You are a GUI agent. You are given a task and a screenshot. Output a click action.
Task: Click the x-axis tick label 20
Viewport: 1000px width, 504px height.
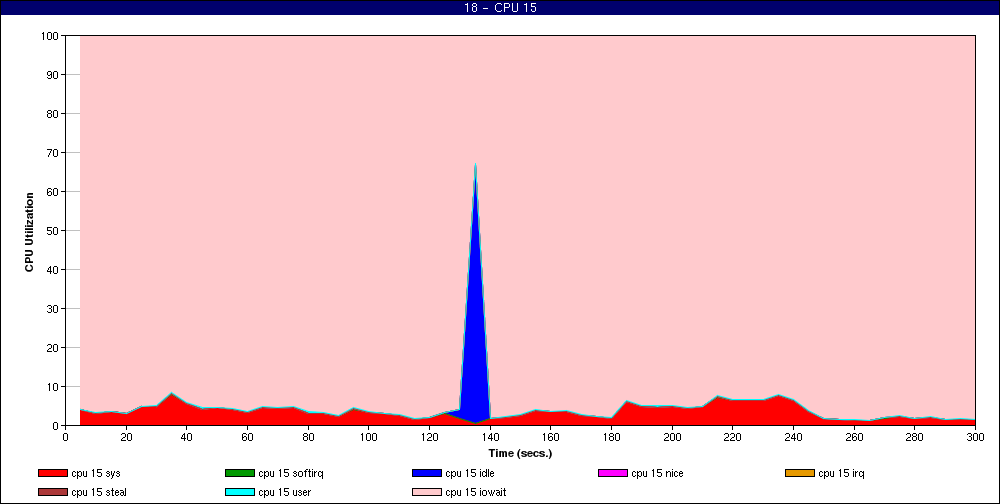pos(126,438)
